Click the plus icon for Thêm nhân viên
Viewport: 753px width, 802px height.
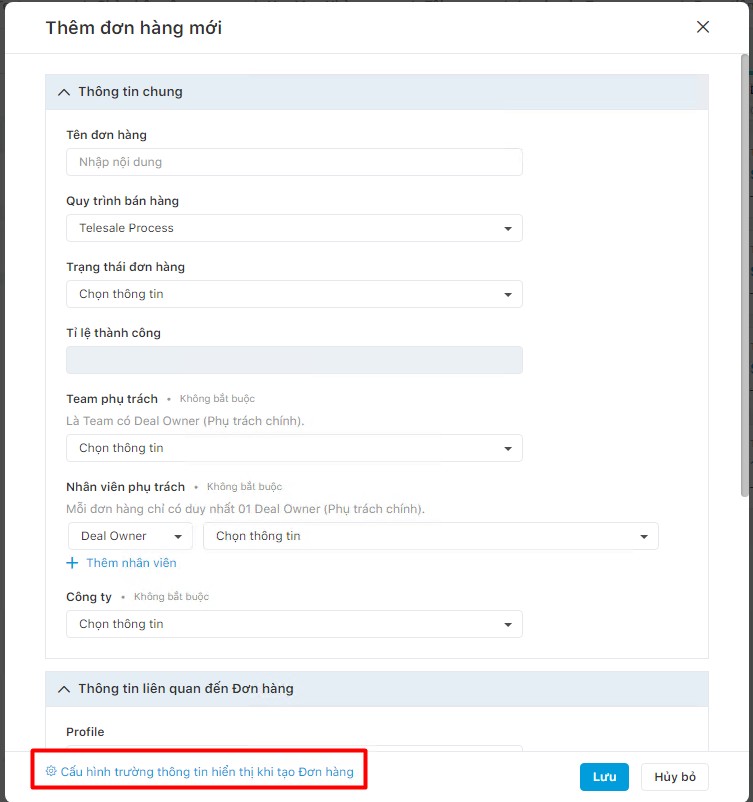pos(72,563)
